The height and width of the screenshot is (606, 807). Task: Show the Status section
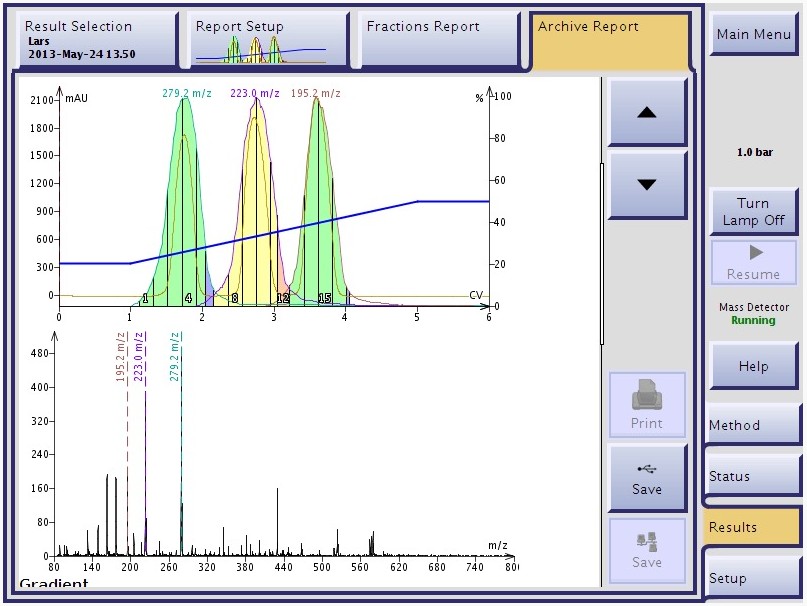pyautogui.click(x=752, y=476)
